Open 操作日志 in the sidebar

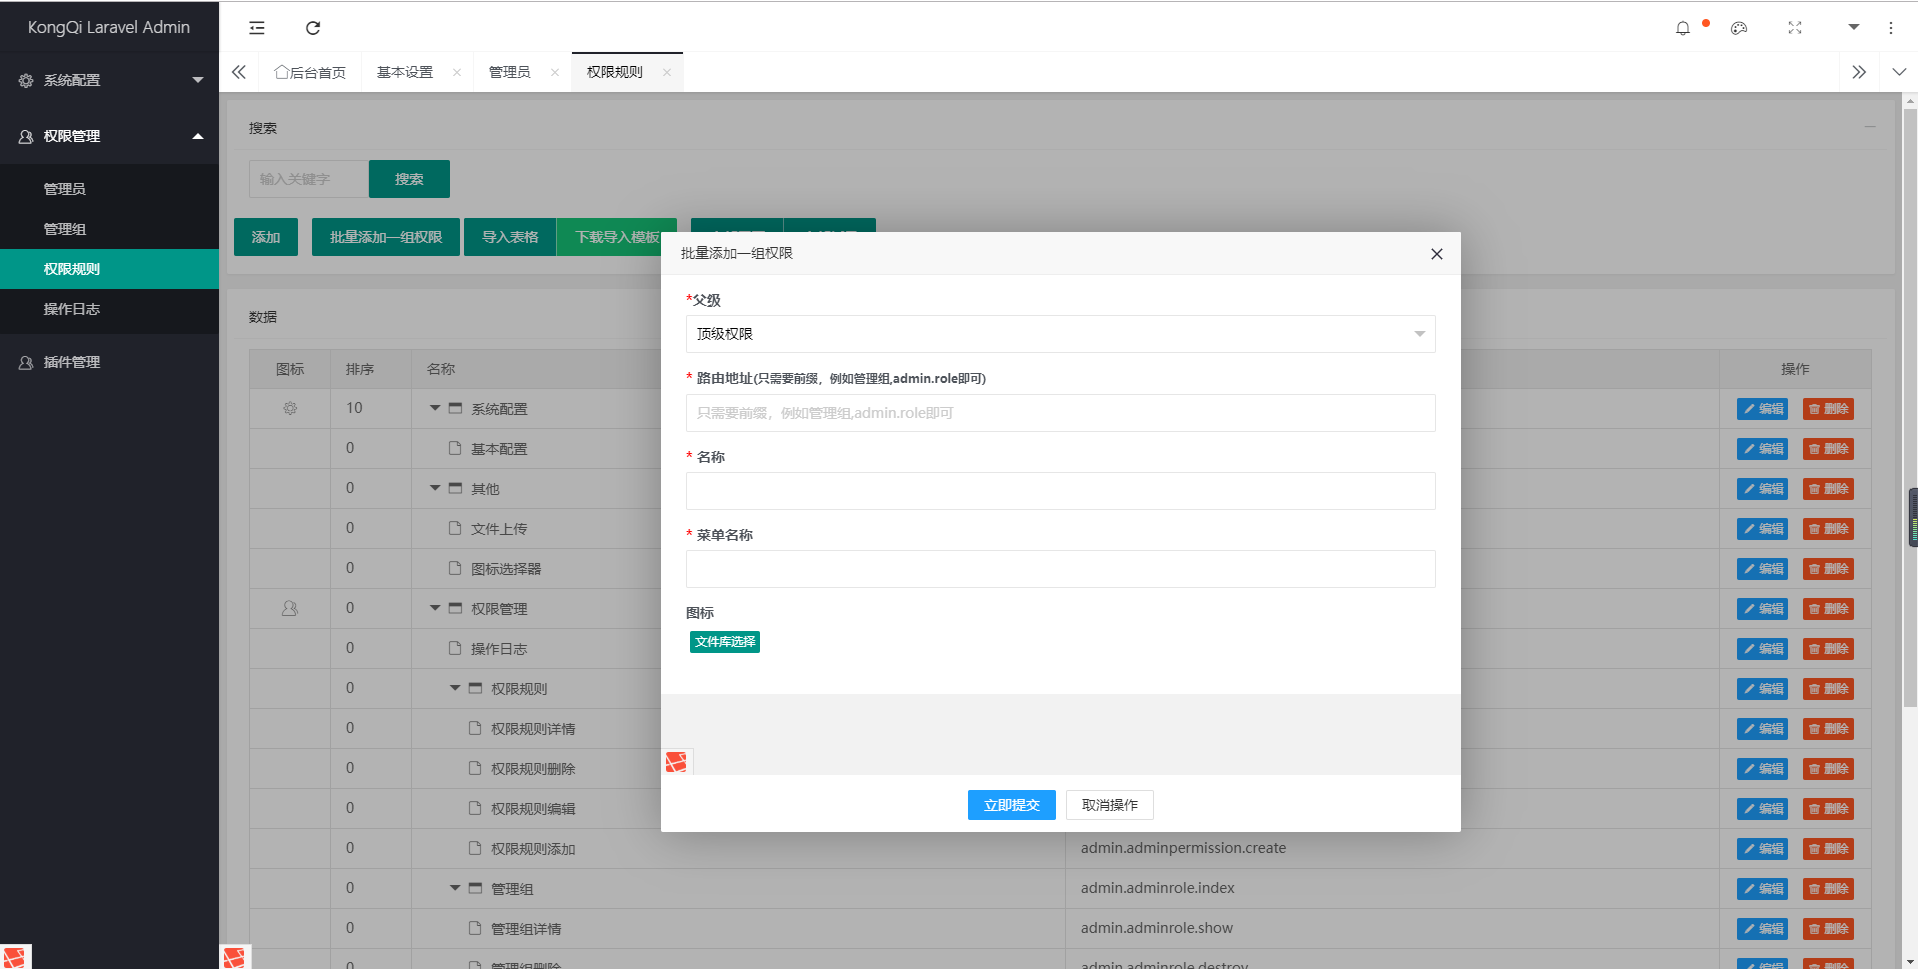109,309
